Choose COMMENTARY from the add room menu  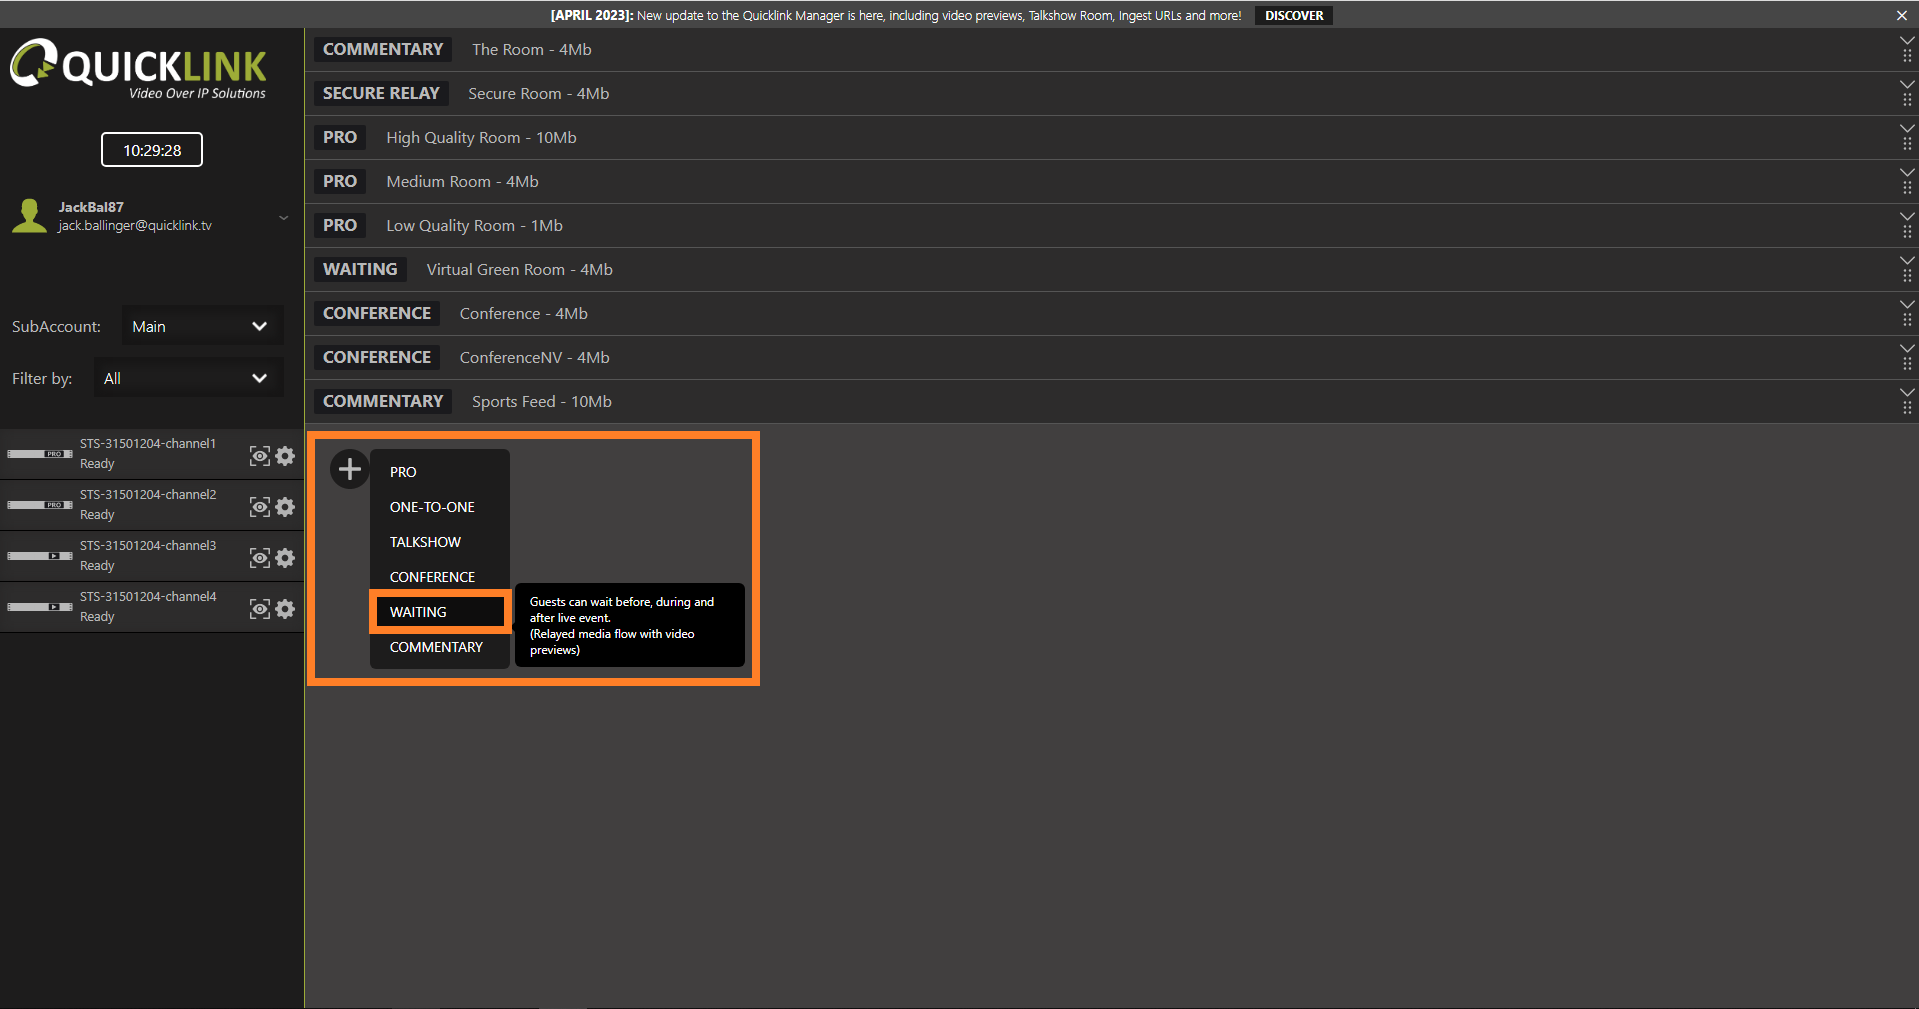tap(440, 647)
